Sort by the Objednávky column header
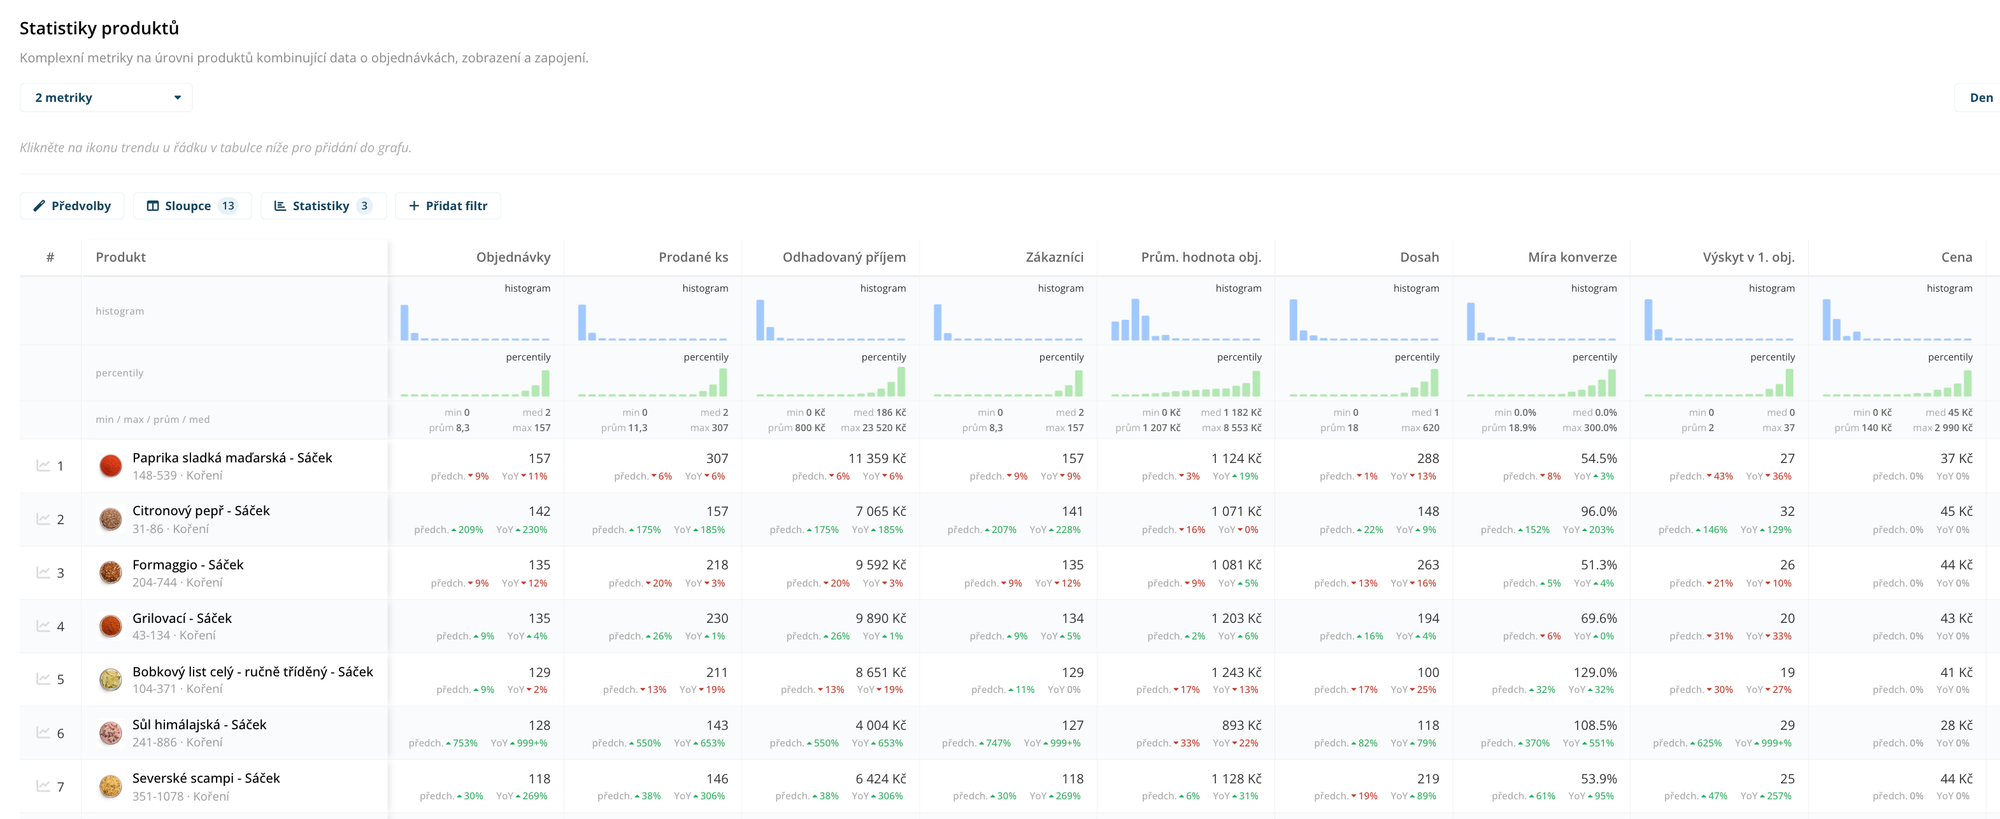 tap(513, 257)
